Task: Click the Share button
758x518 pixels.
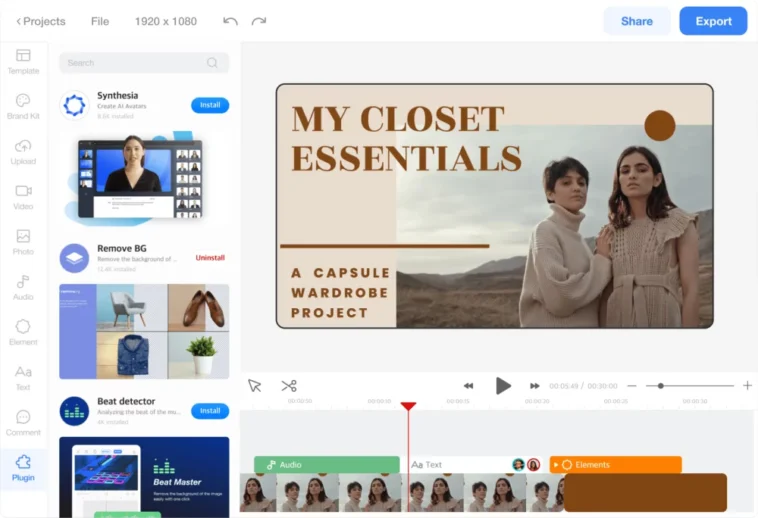Action: [x=637, y=21]
